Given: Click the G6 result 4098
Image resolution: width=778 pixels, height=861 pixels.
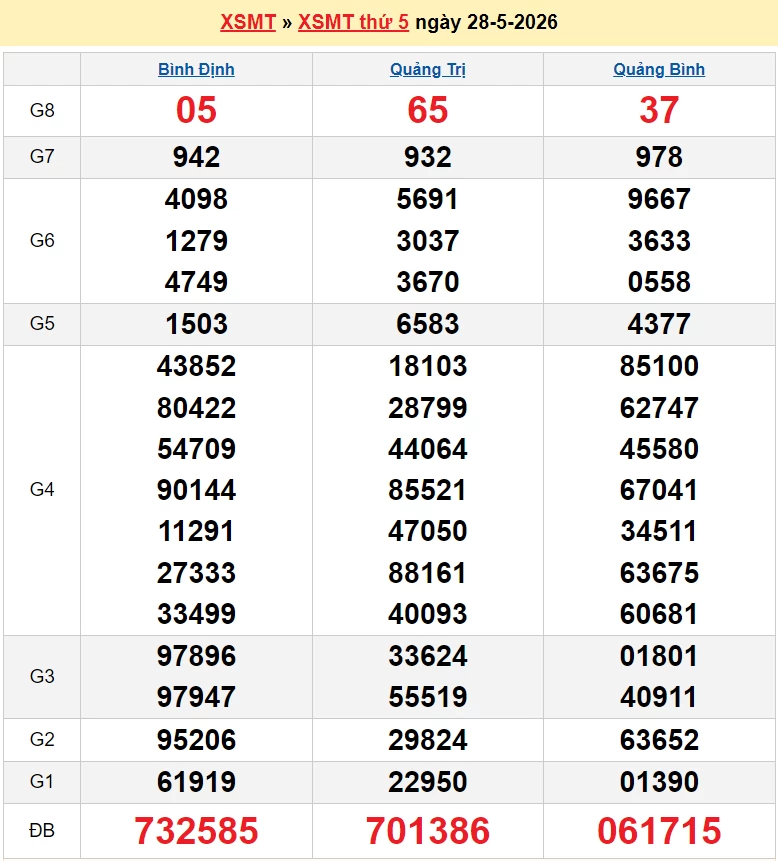Looking at the screenshot, I should [x=196, y=199].
